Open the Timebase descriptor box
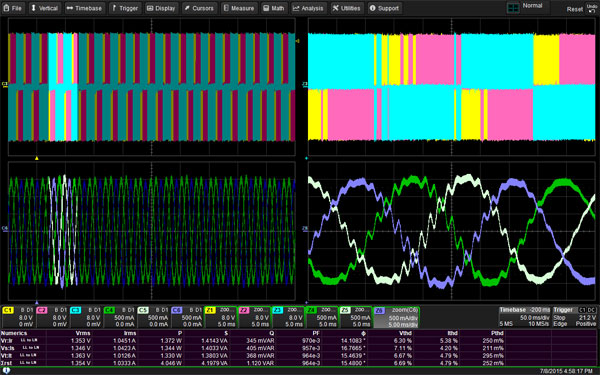Image resolution: width=600 pixels, height=375 pixels. (x=524, y=317)
